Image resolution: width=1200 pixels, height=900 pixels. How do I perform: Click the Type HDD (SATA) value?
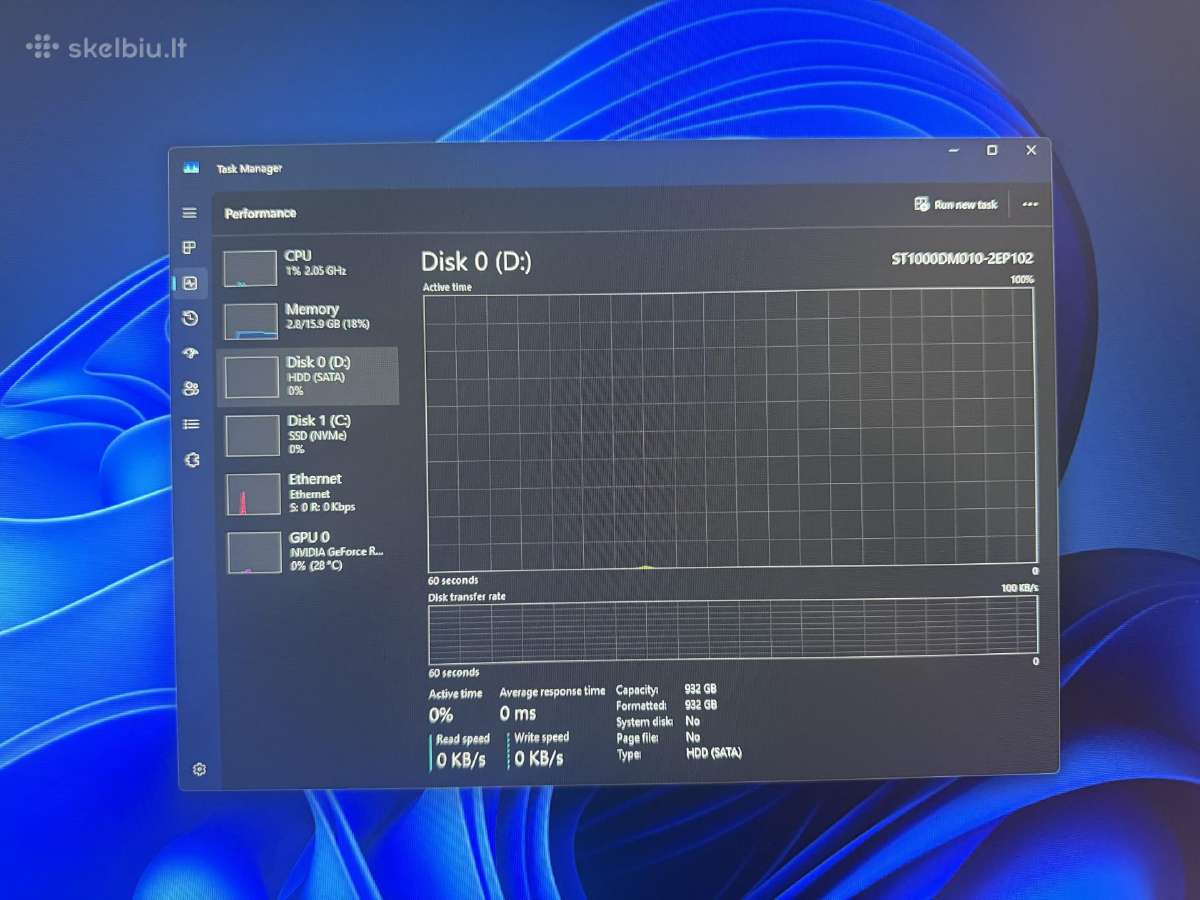pyautogui.click(x=713, y=753)
